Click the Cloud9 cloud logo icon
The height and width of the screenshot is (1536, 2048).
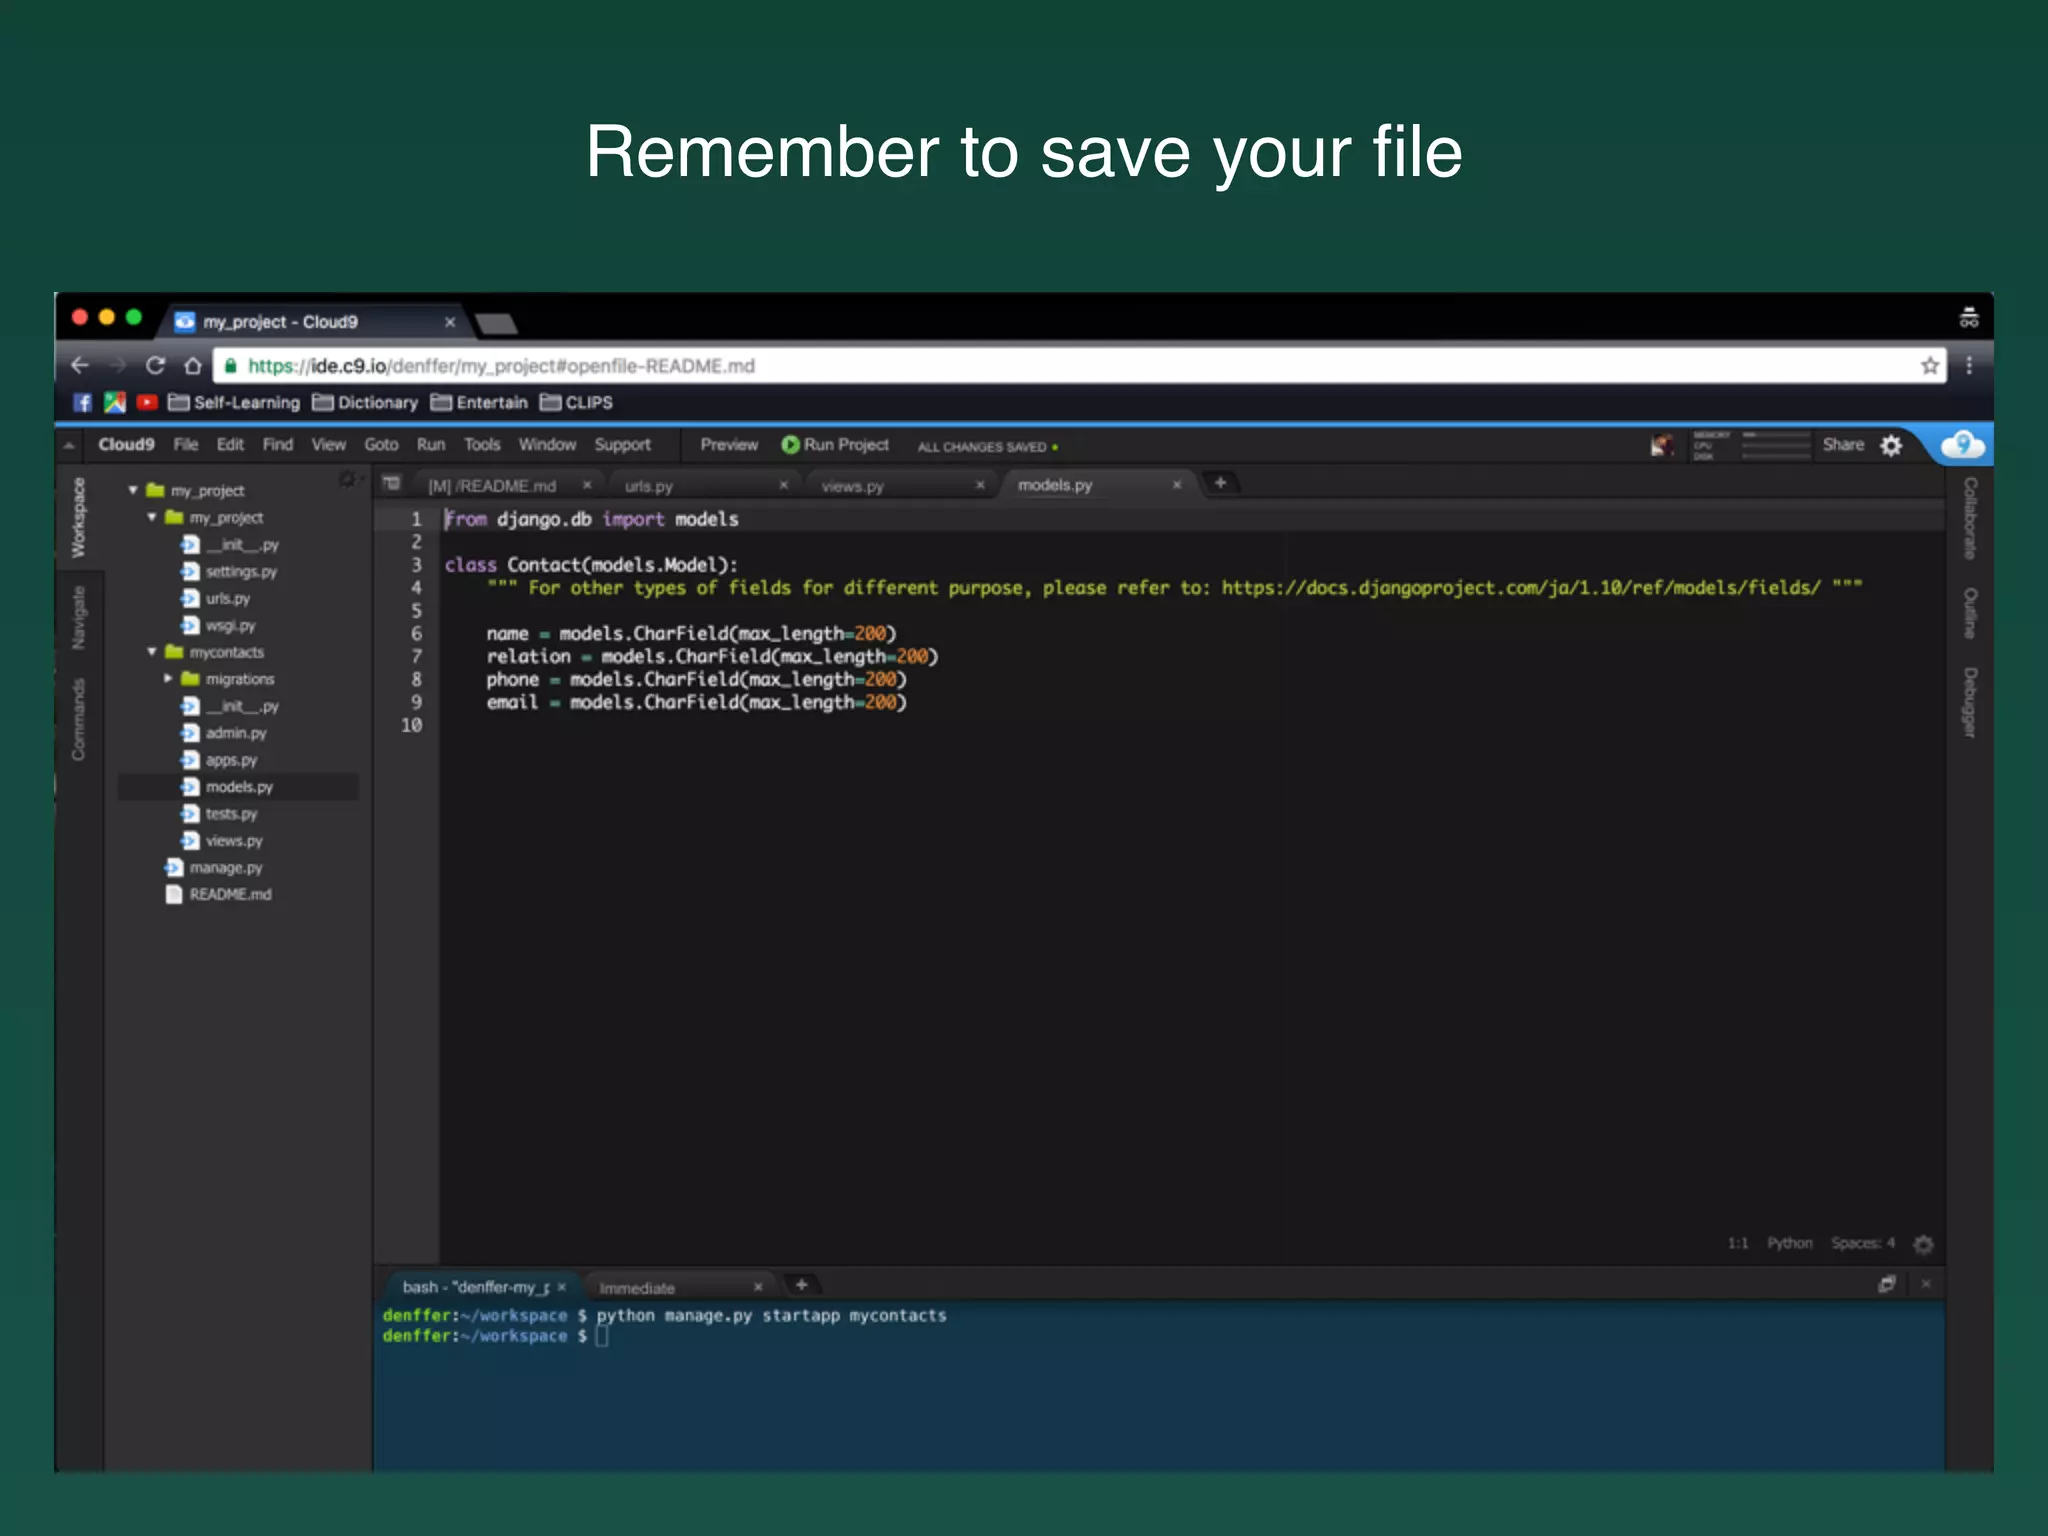tap(1962, 444)
